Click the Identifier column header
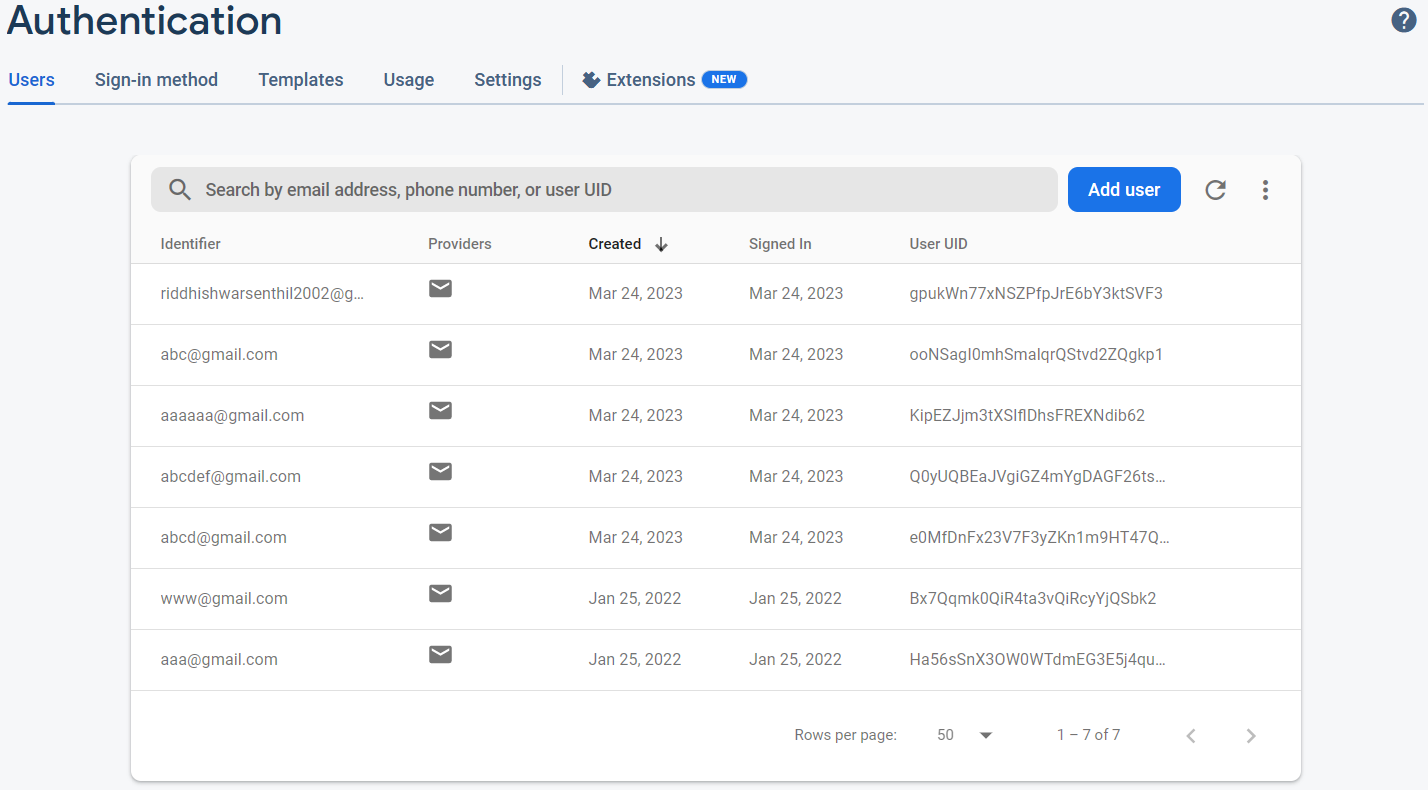 191,244
